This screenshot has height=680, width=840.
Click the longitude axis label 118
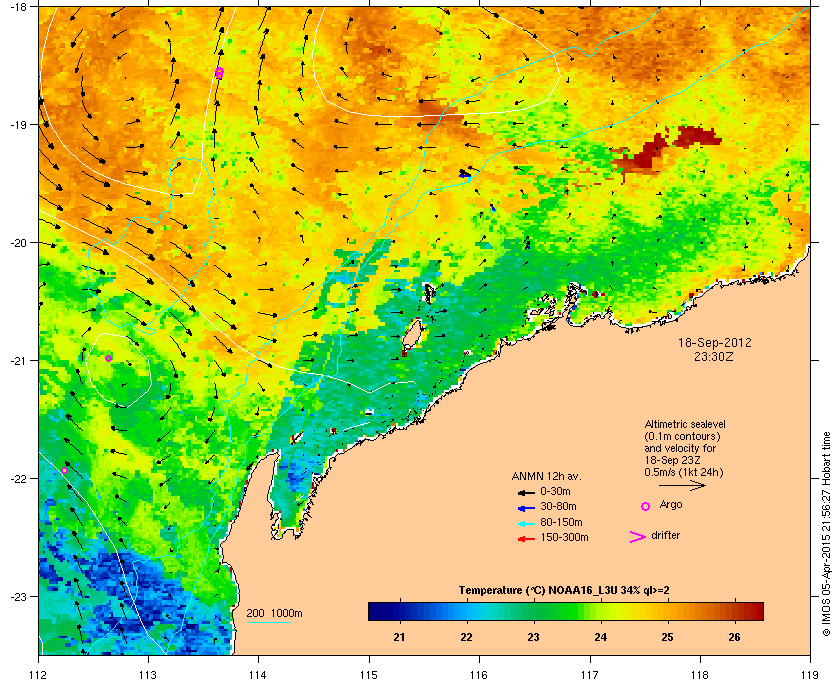coord(700,674)
